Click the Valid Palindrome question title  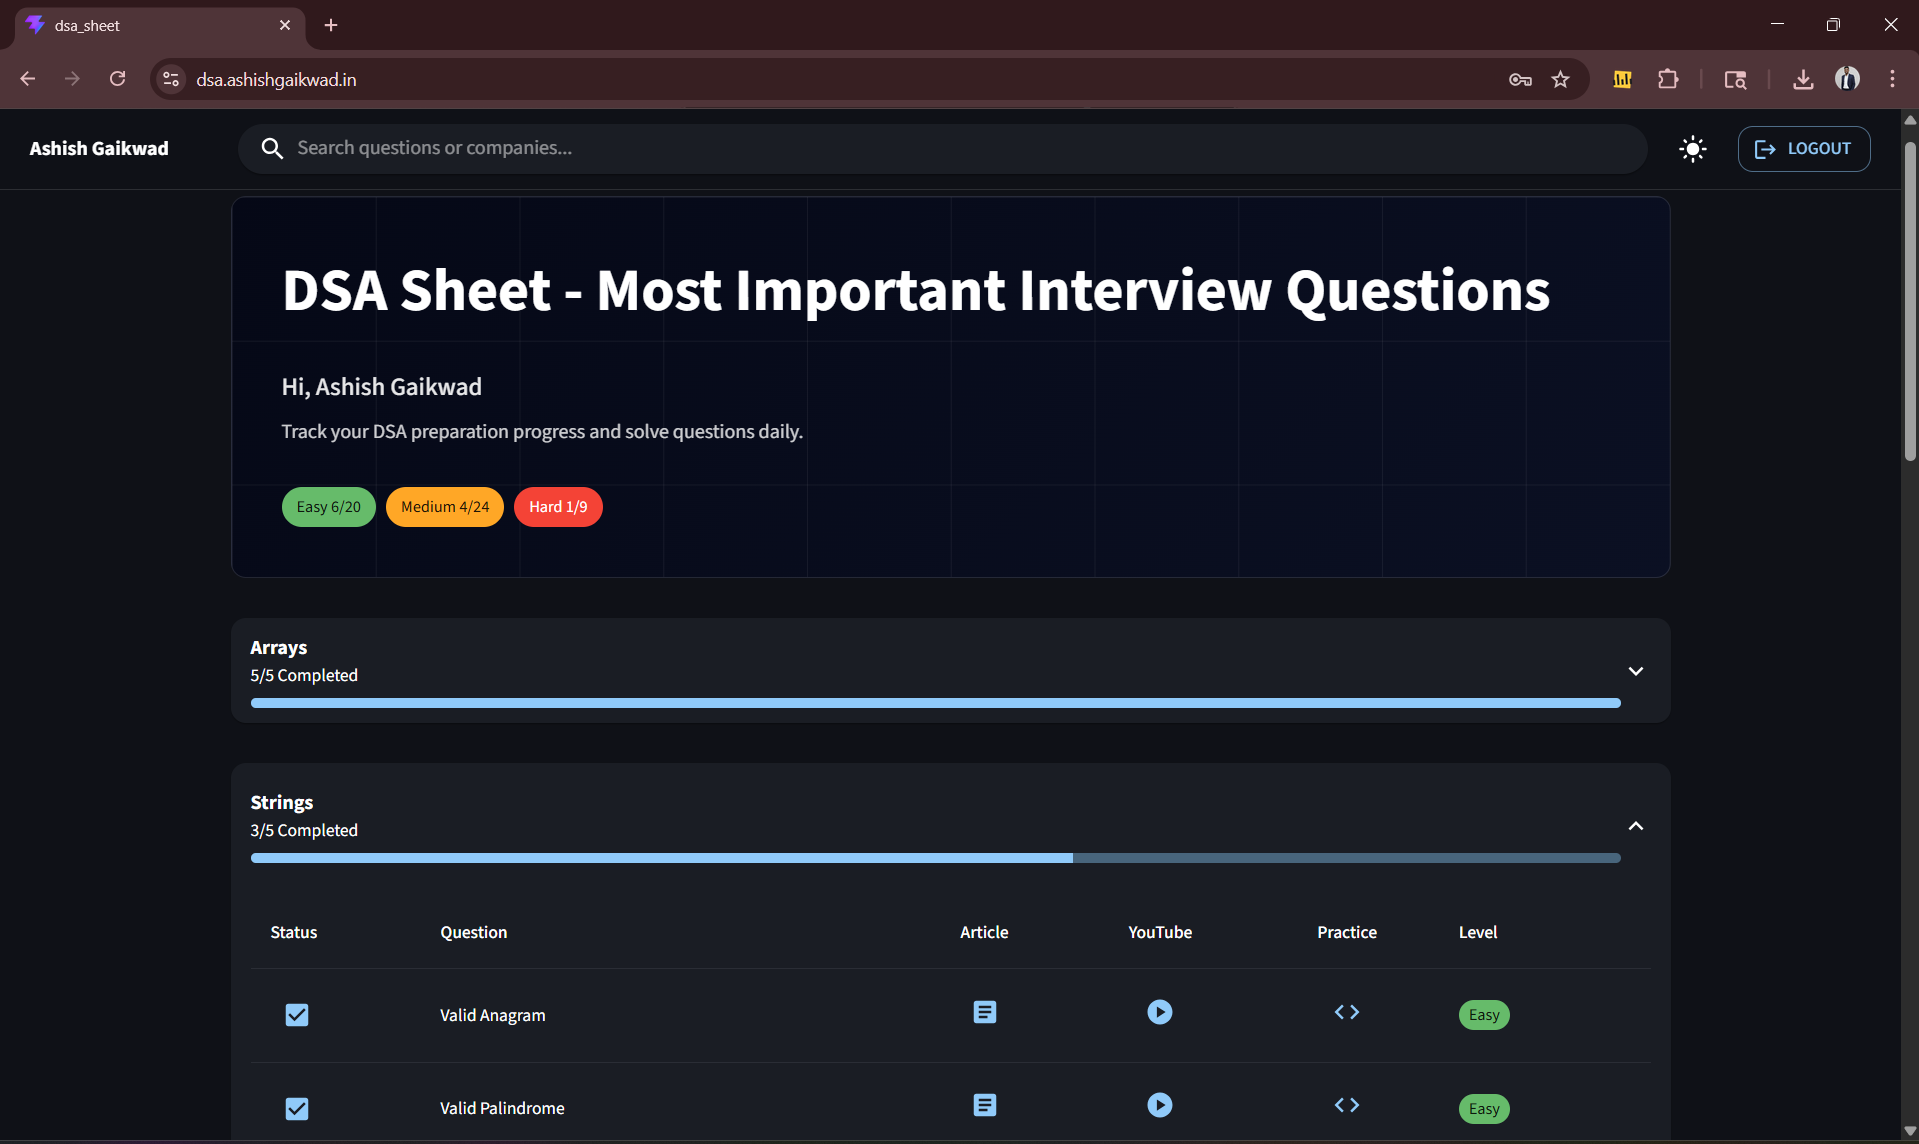click(502, 1108)
